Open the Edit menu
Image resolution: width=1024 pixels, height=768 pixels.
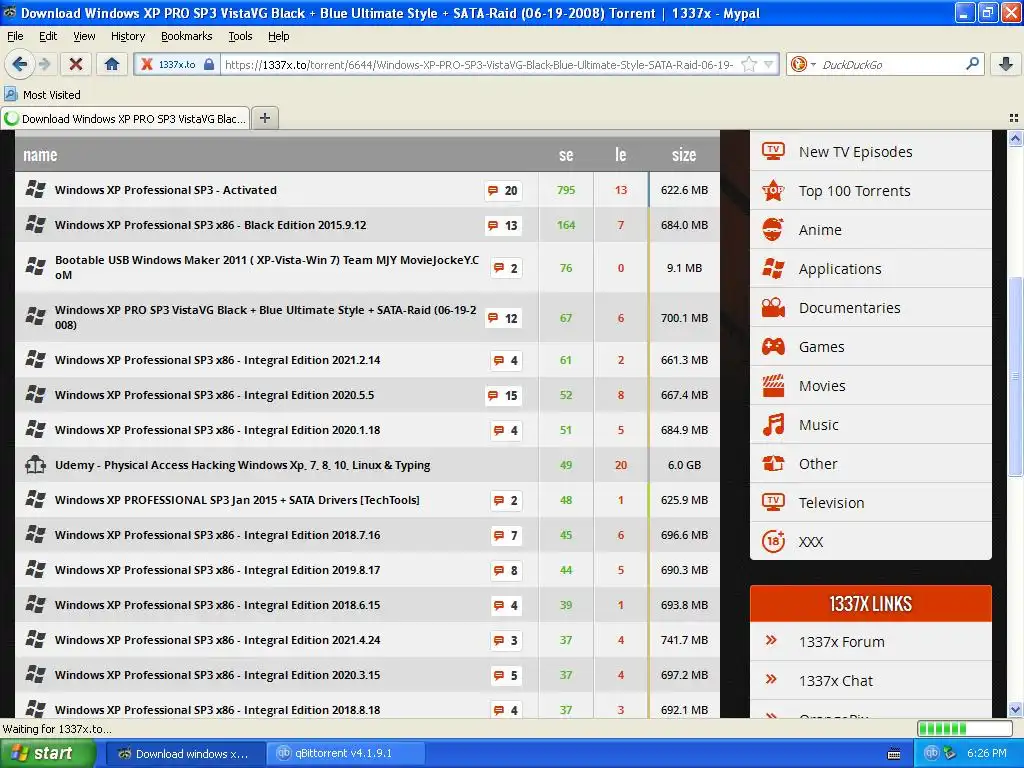[48, 36]
